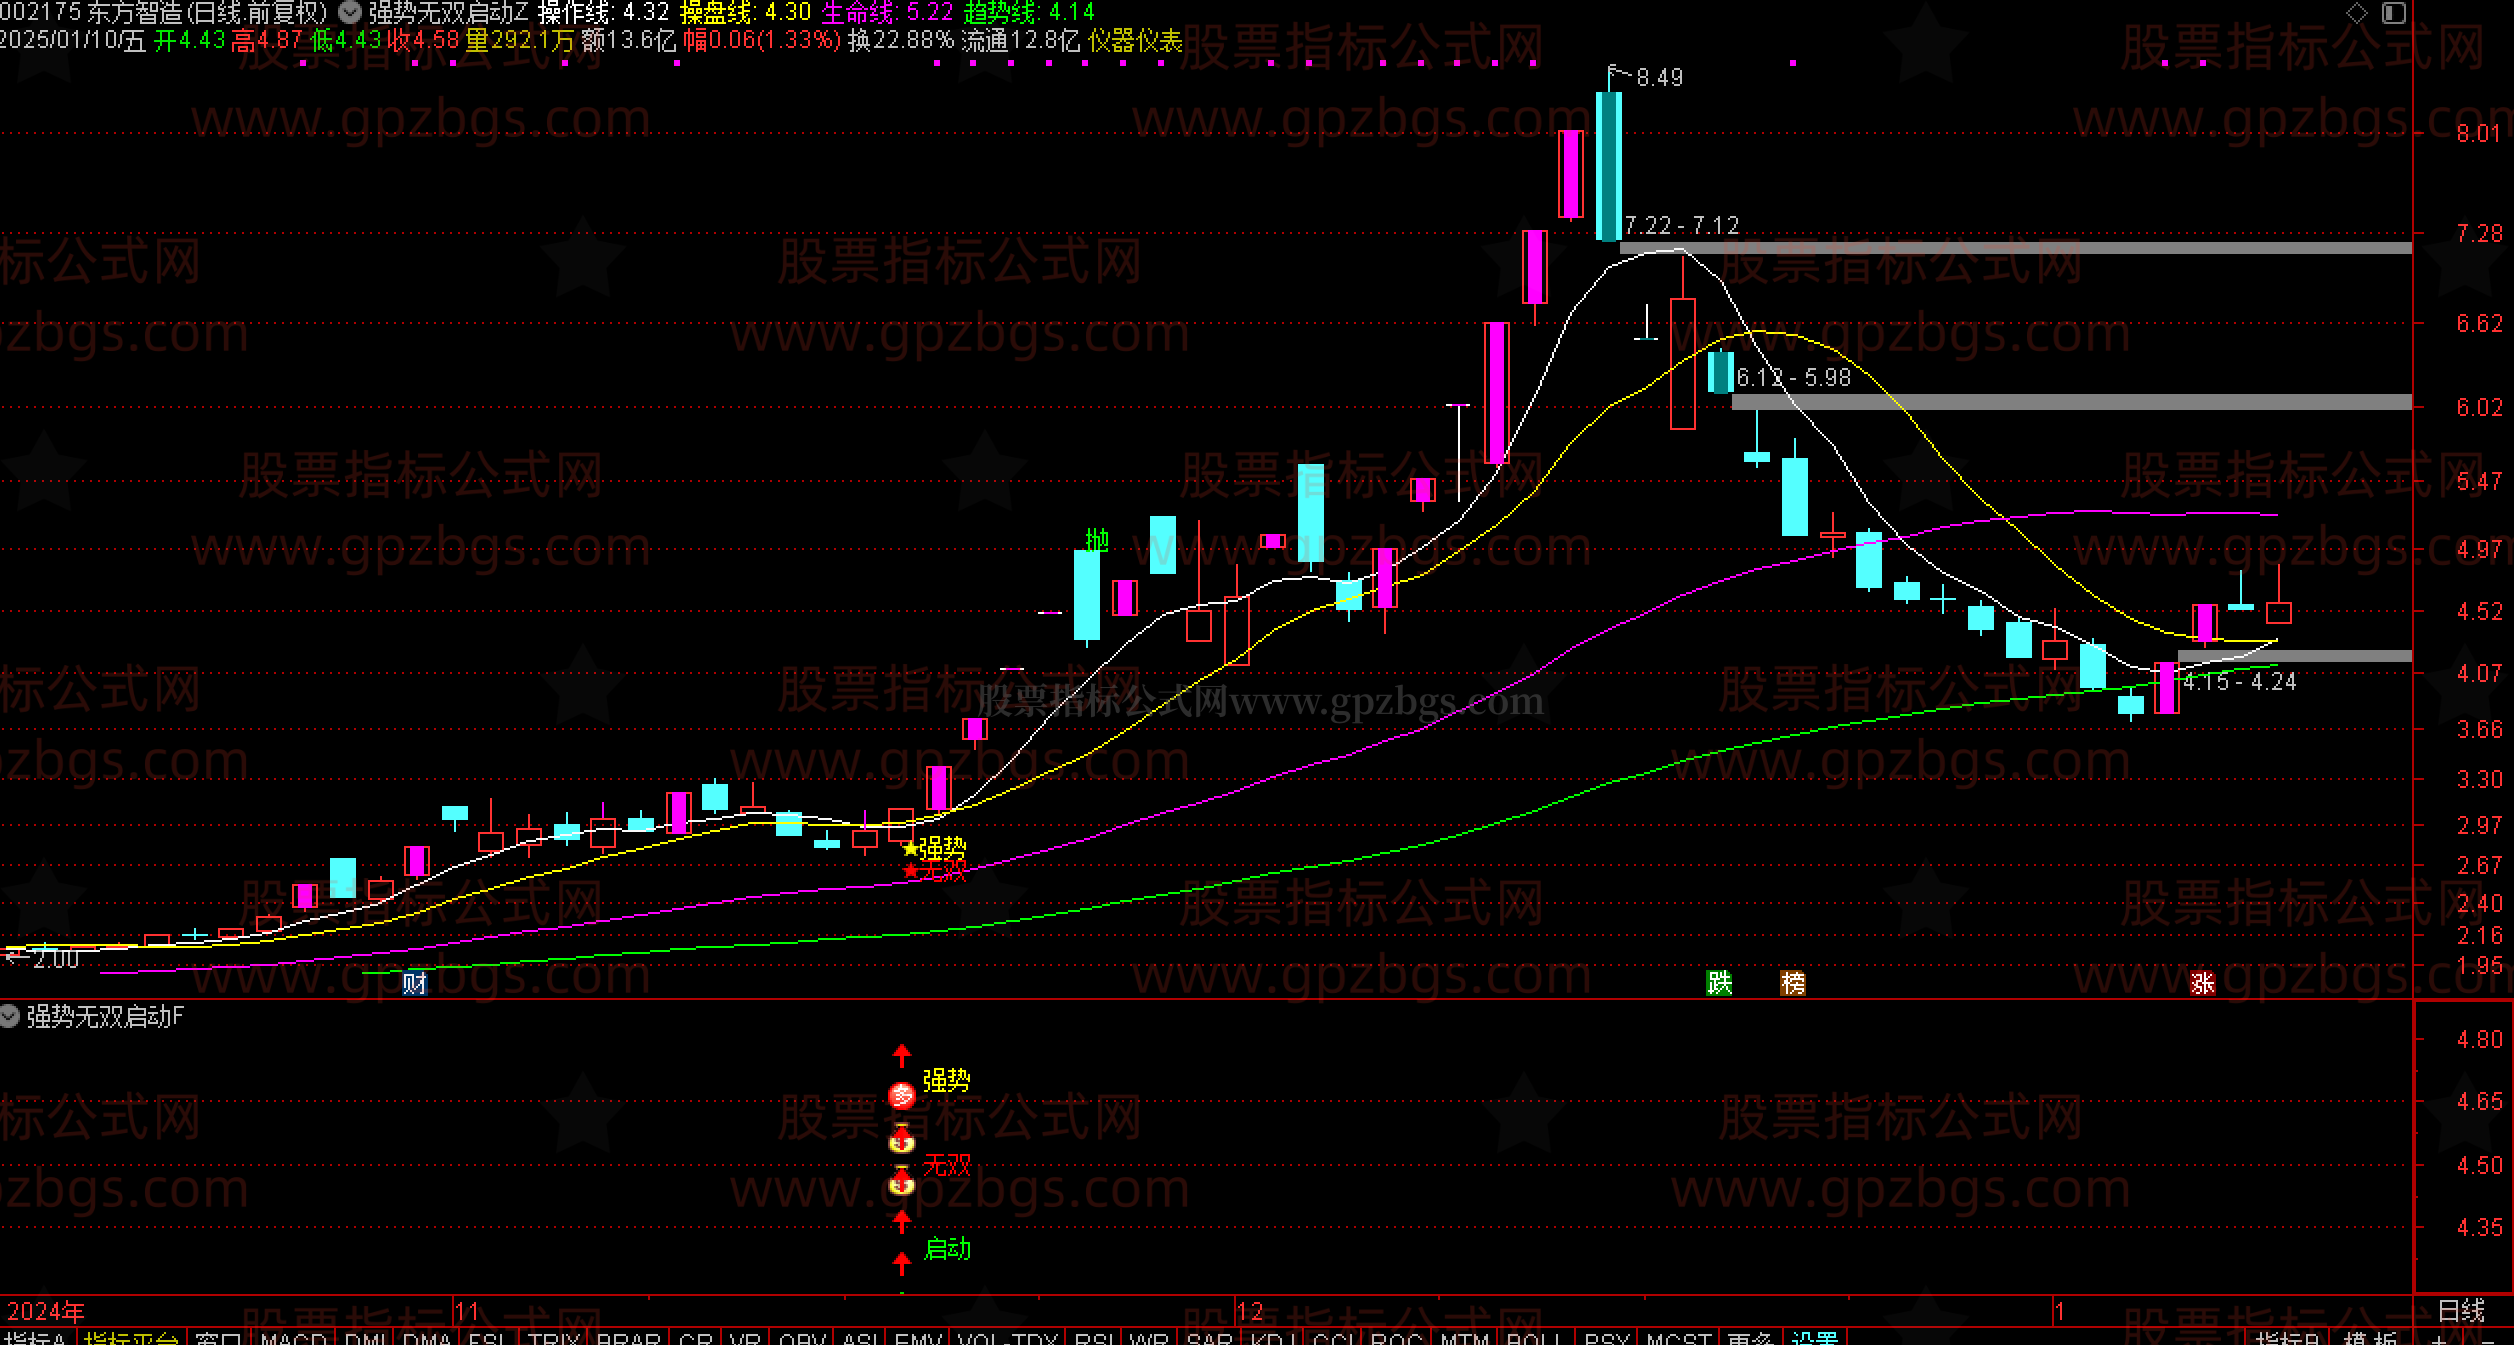Select the KDJ indicator tab
2514x1345 pixels.
click(1274, 1338)
